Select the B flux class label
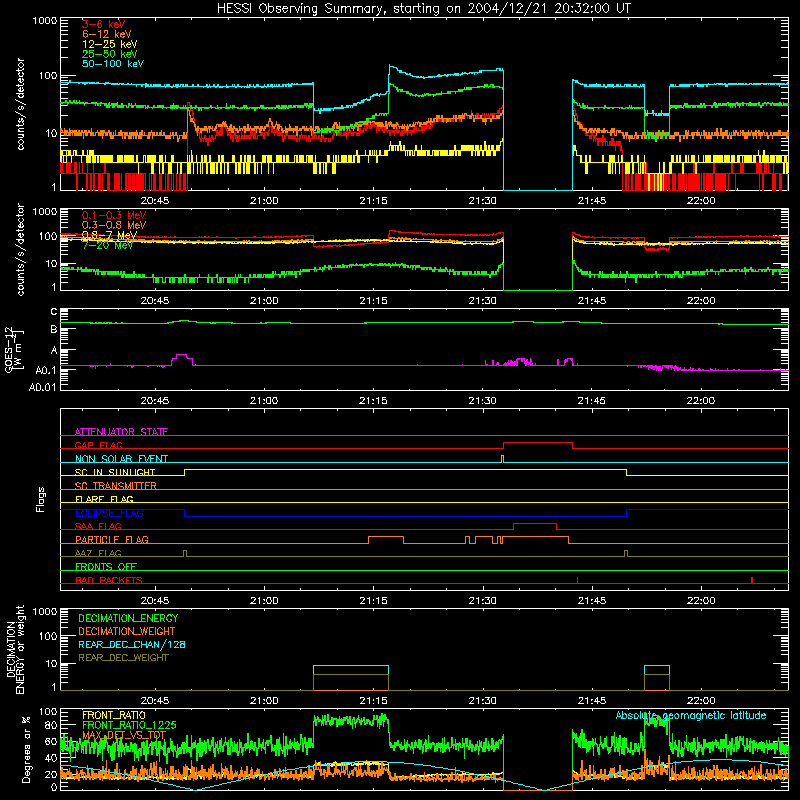This screenshot has height=800, width=800. click(x=54, y=330)
